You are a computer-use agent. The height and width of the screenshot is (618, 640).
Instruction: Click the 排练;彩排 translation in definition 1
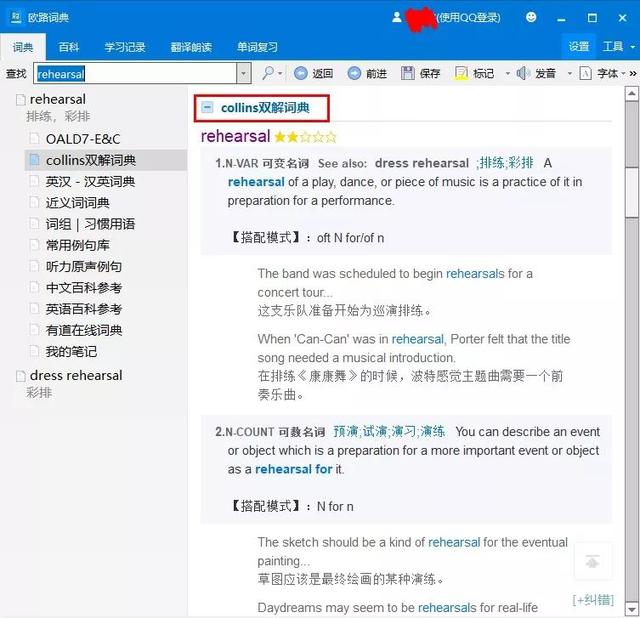pyautogui.click(x=505, y=163)
